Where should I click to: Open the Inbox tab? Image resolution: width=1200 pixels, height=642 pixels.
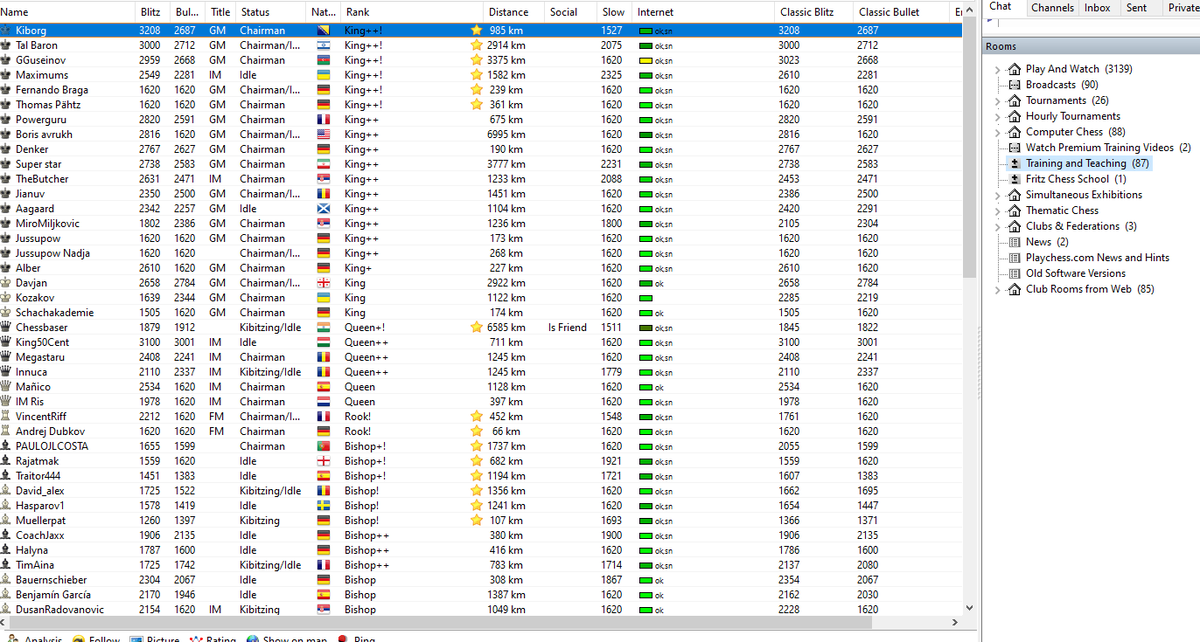pyautogui.click(x=1097, y=7)
